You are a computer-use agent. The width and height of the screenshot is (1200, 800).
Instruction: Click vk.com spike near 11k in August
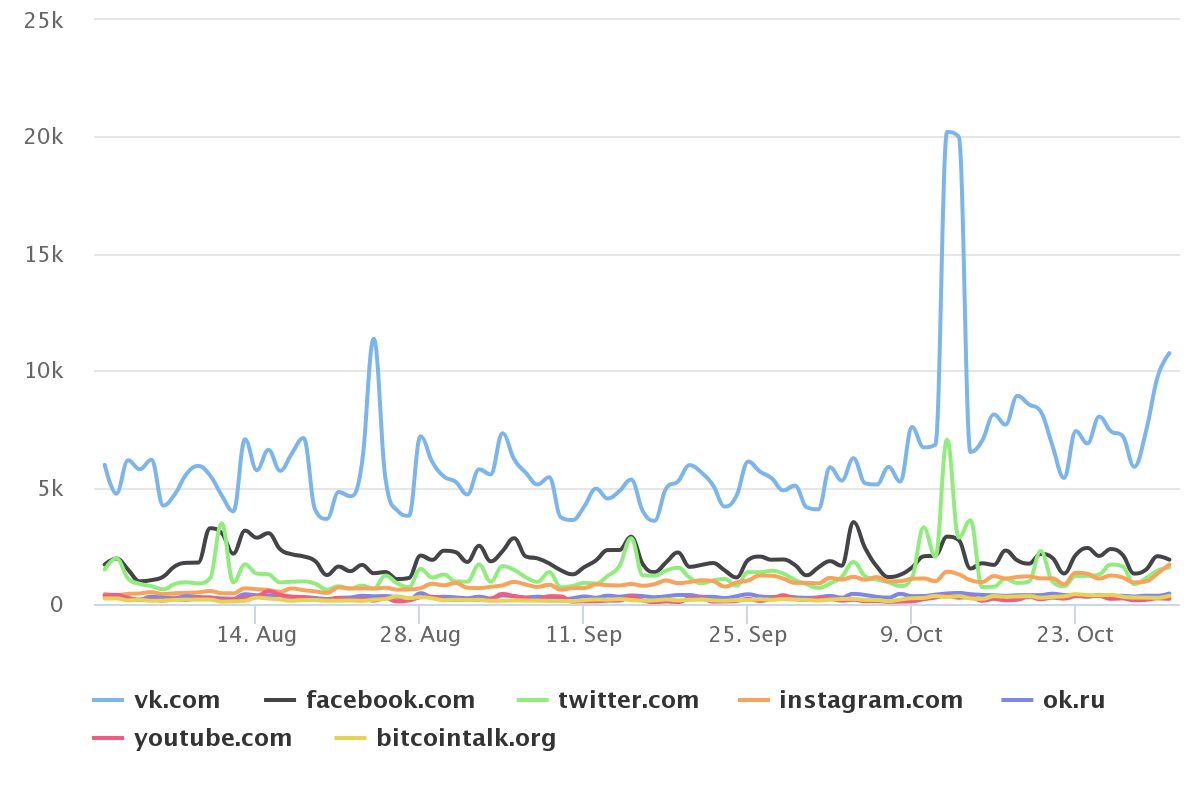click(x=373, y=339)
